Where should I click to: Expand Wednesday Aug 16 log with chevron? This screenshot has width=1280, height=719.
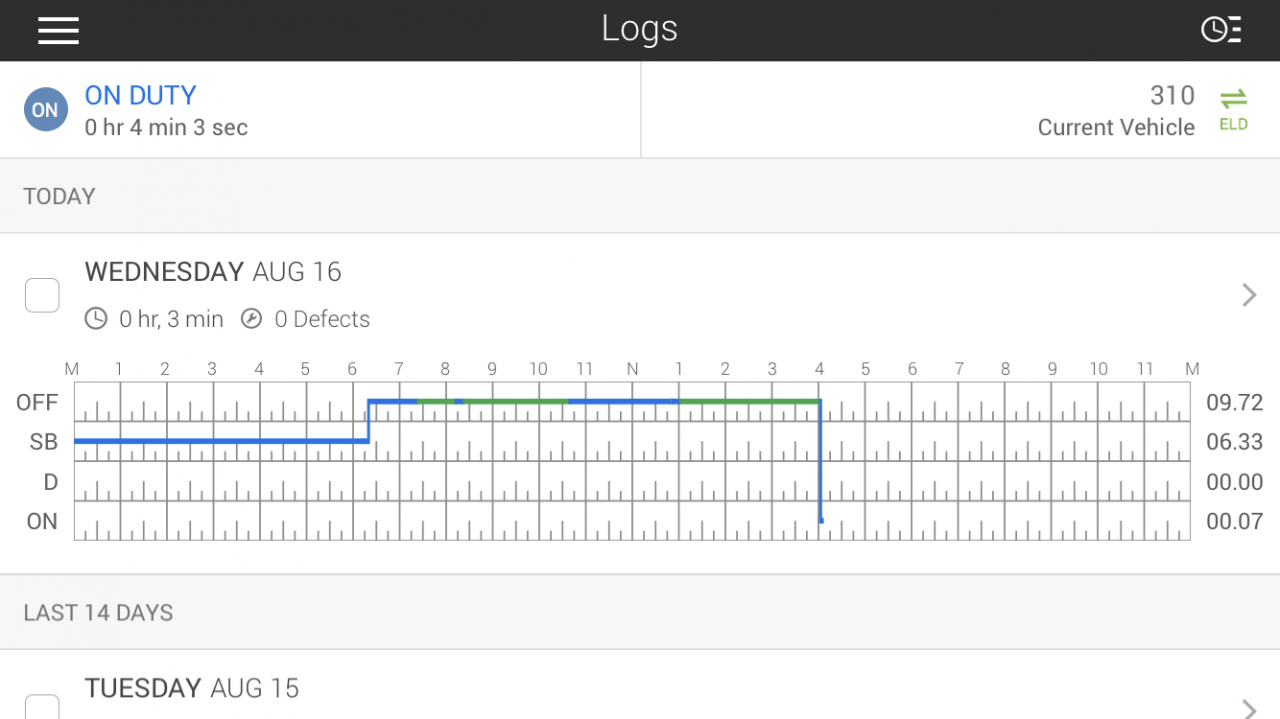point(1249,295)
